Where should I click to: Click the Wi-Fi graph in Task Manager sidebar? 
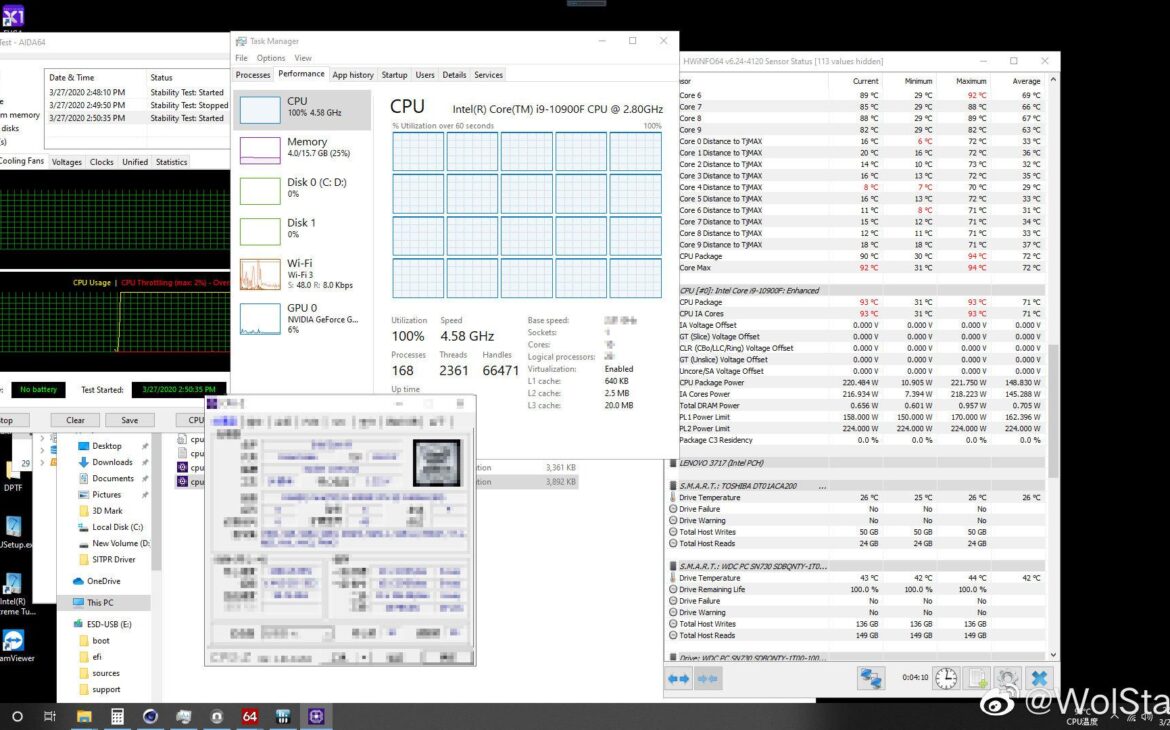260,272
